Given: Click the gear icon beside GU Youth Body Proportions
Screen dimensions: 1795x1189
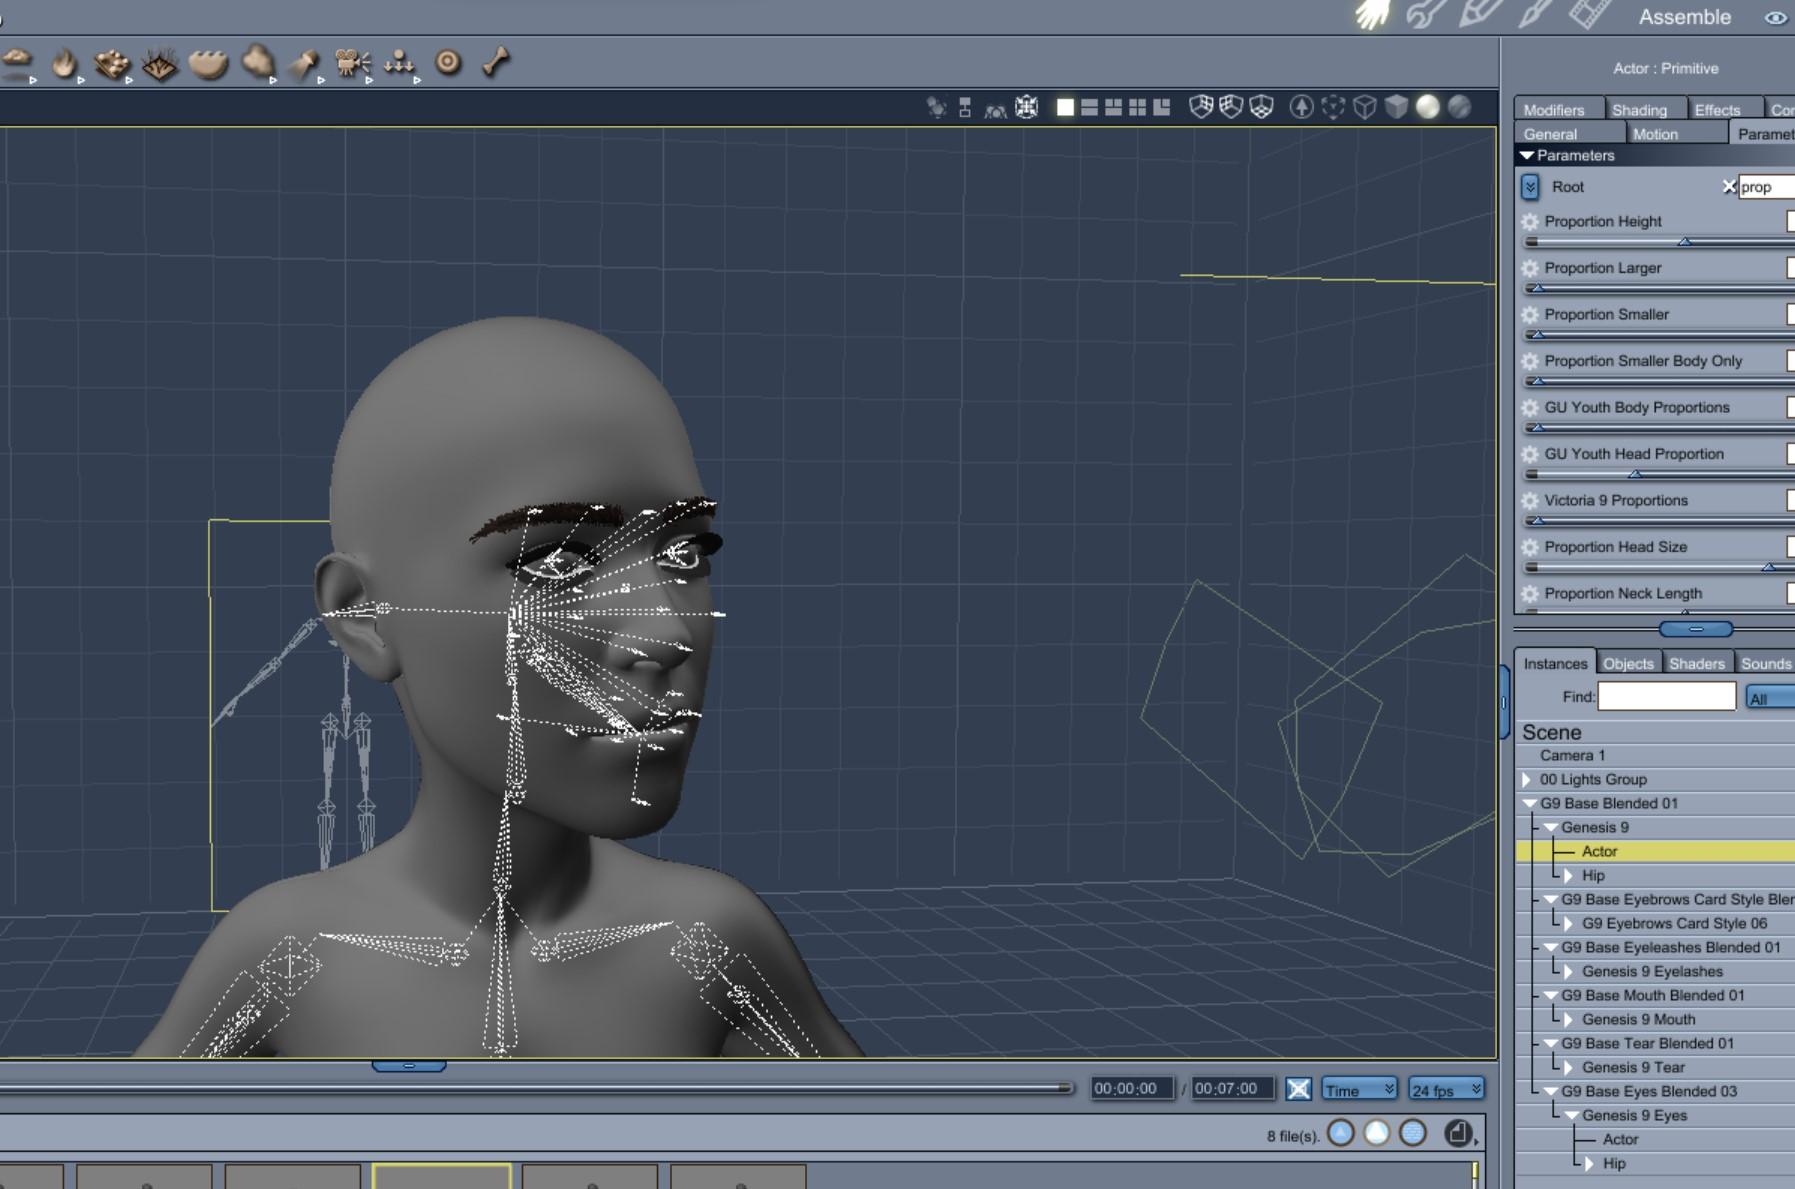Looking at the screenshot, I should (x=1530, y=408).
